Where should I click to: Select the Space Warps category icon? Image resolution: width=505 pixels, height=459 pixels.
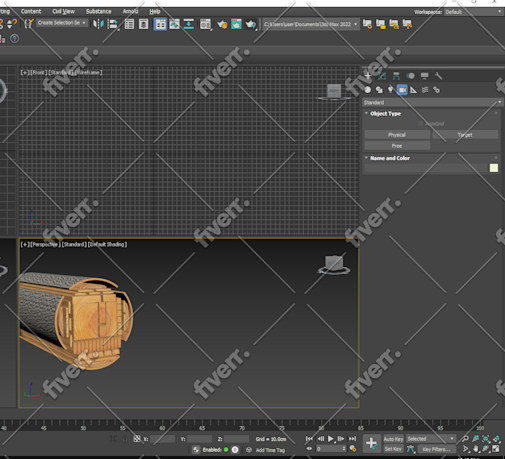(425, 90)
